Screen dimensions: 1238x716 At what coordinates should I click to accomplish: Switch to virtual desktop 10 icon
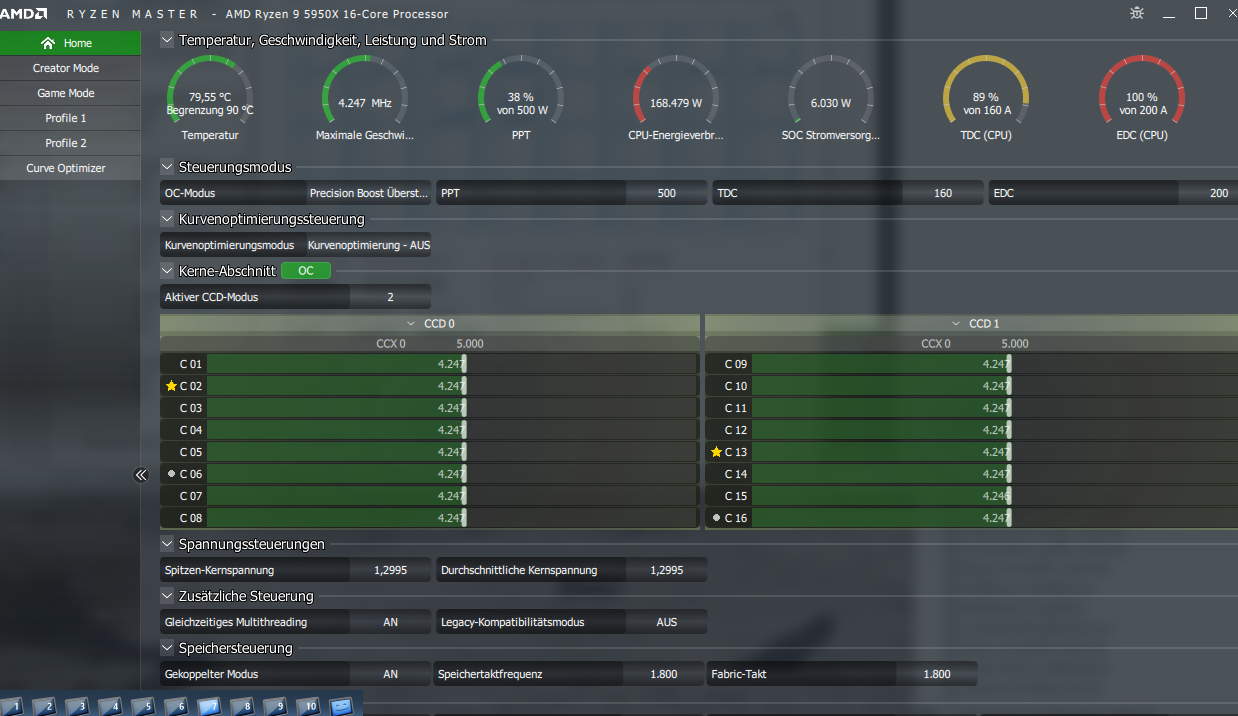(x=308, y=706)
